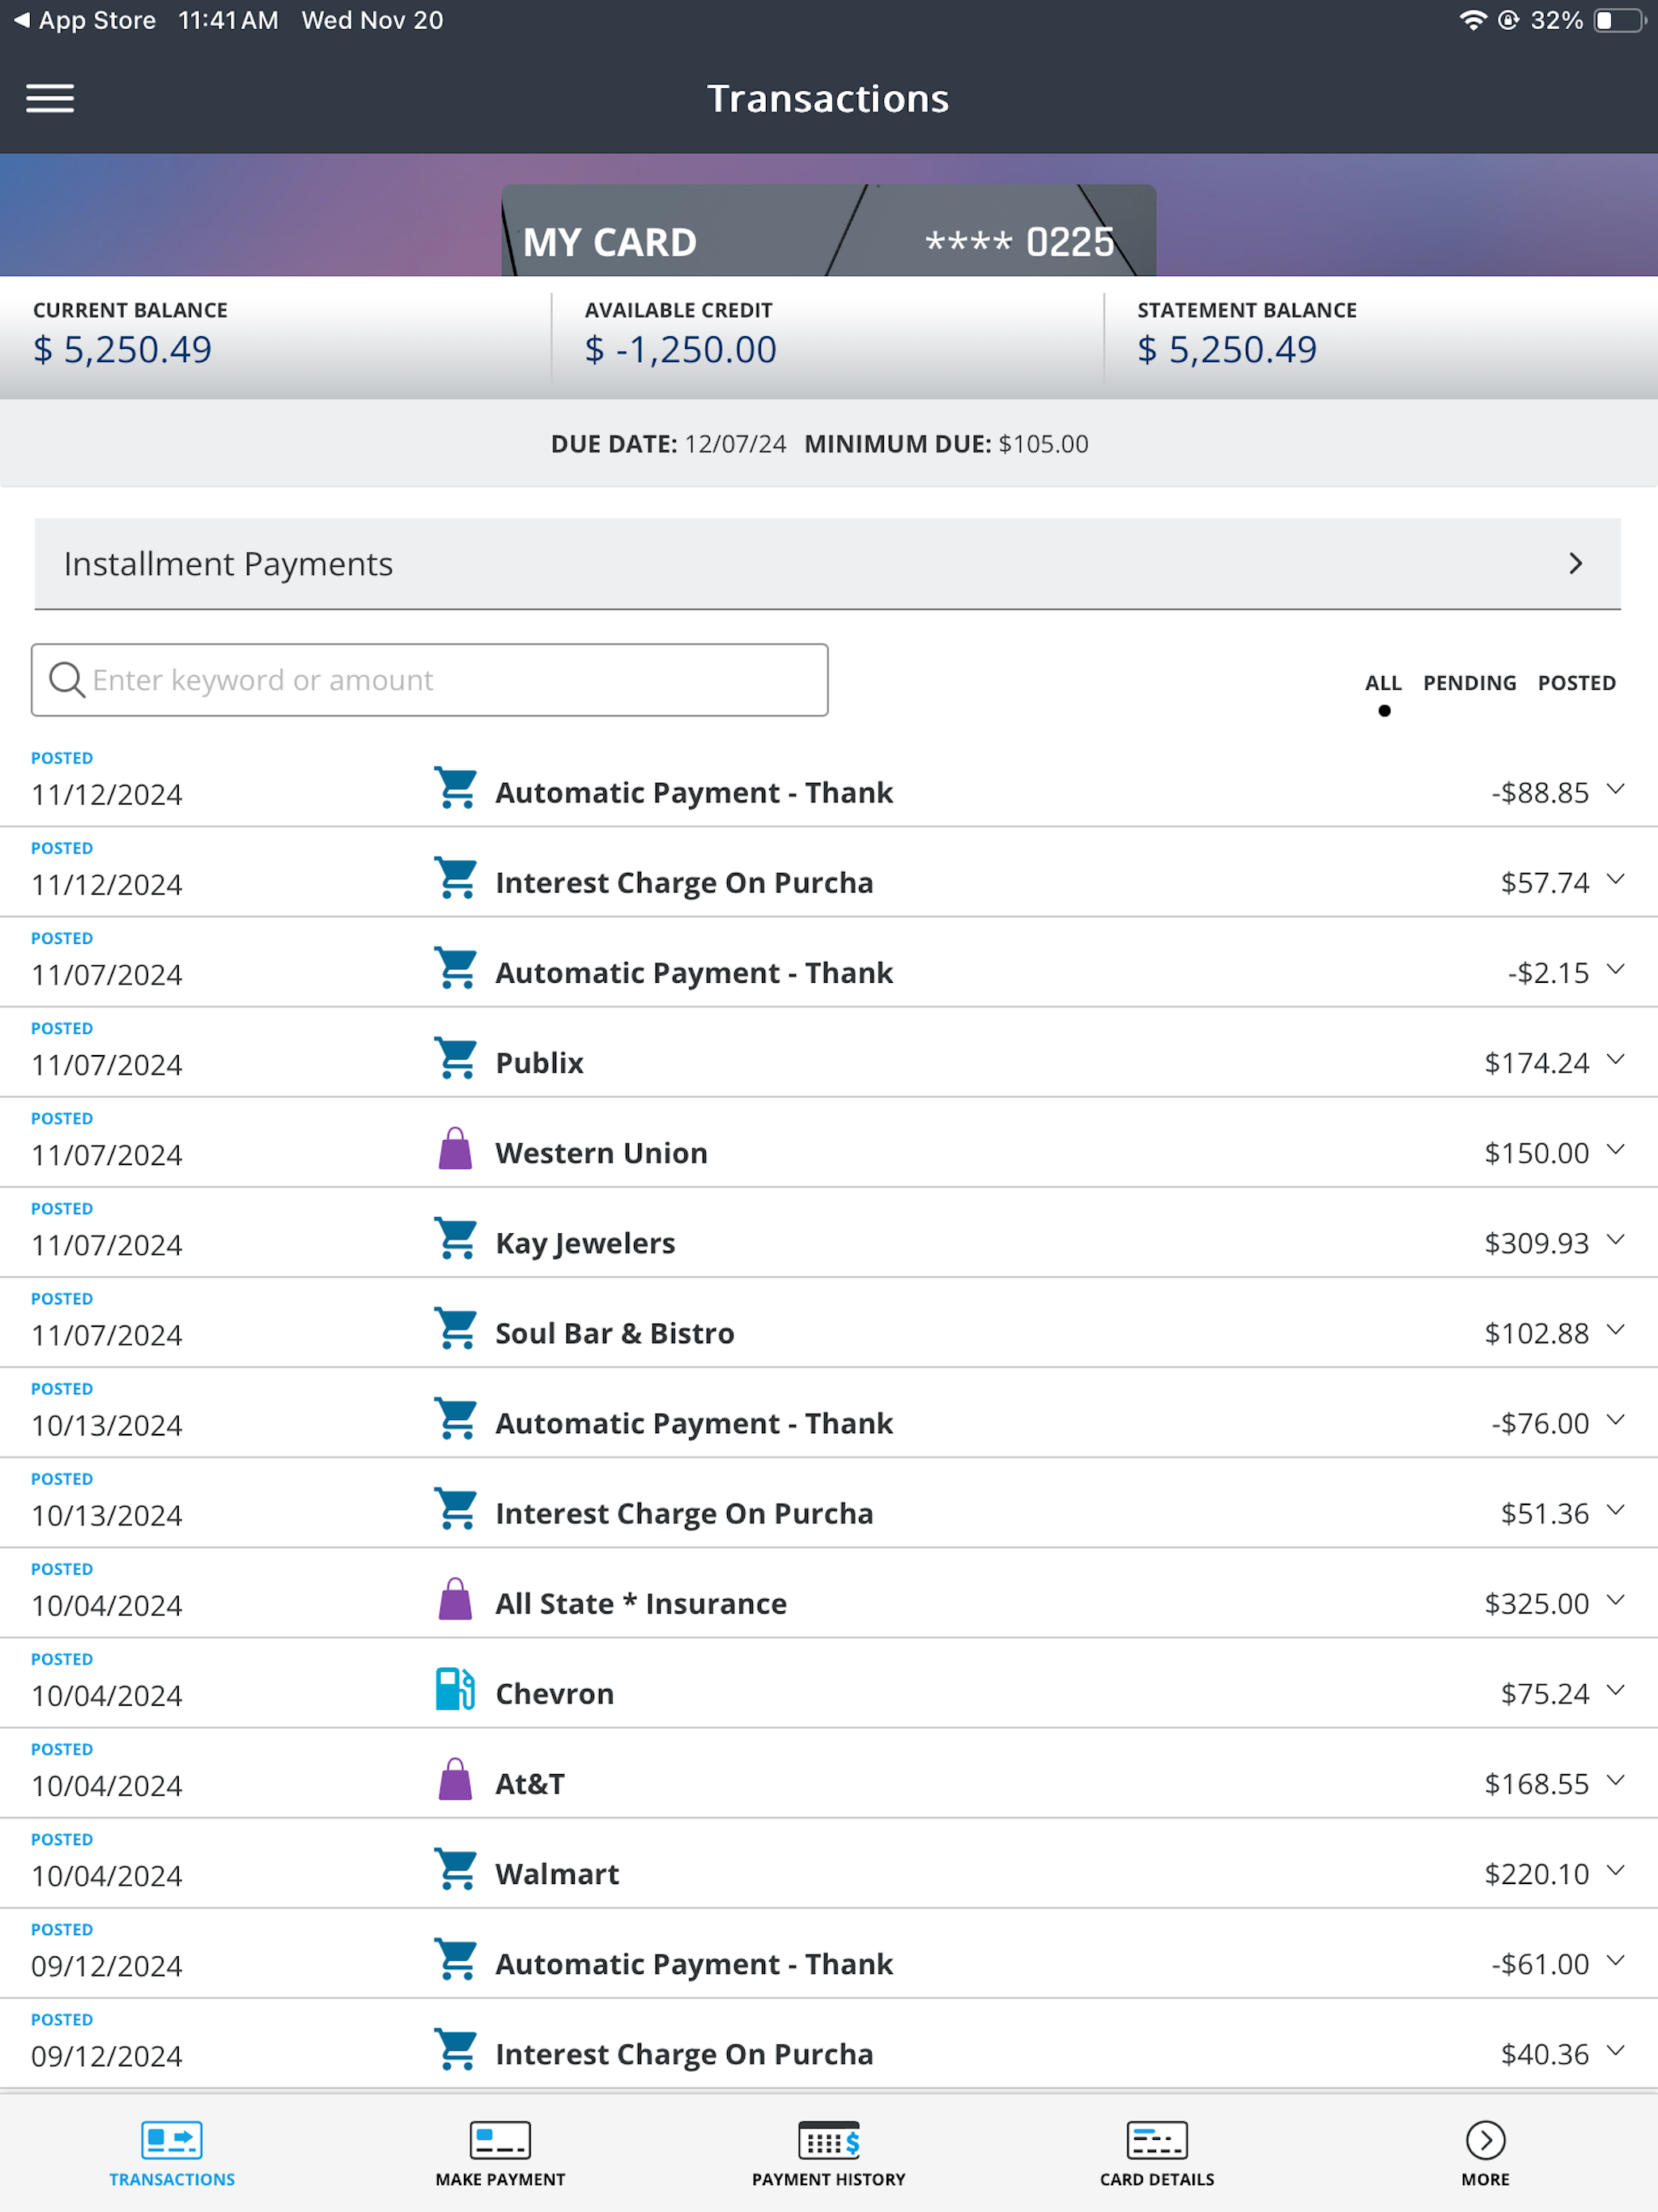Tap the More circle arrow icon
1658x2212 pixels.
[x=1486, y=2140]
